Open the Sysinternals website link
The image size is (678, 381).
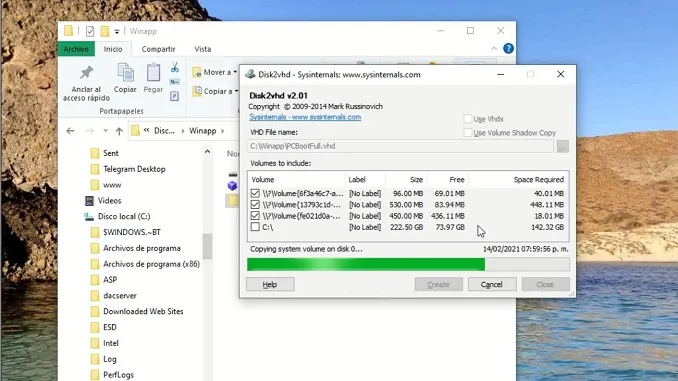(305, 117)
